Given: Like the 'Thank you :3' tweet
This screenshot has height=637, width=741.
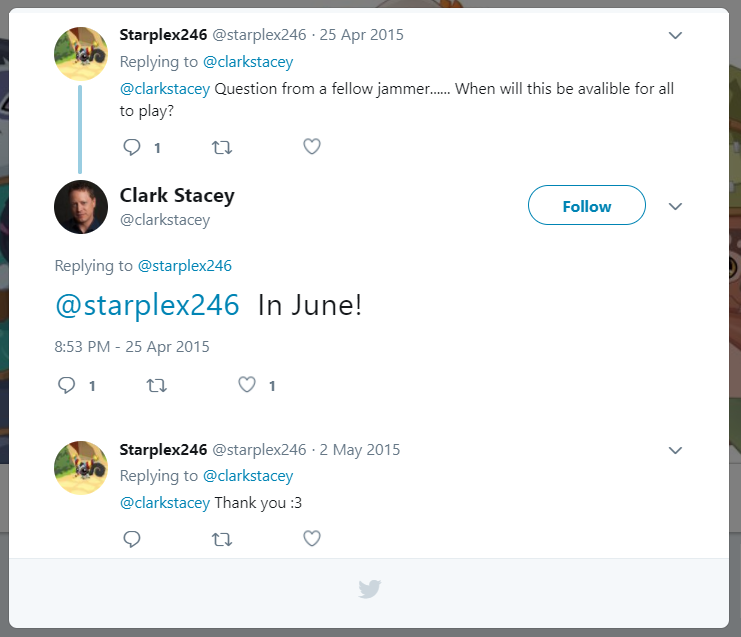Looking at the screenshot, I should point(312,539).
